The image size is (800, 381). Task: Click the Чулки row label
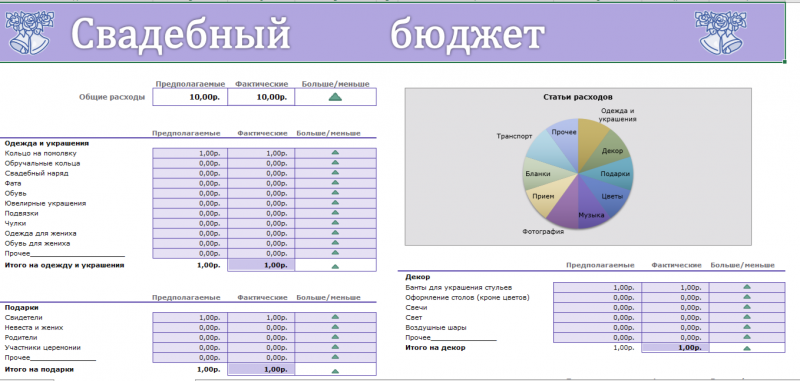click(15, 223)
